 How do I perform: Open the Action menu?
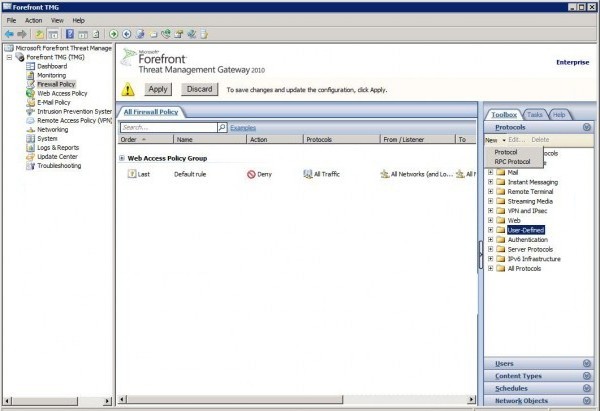coord(33,20)
